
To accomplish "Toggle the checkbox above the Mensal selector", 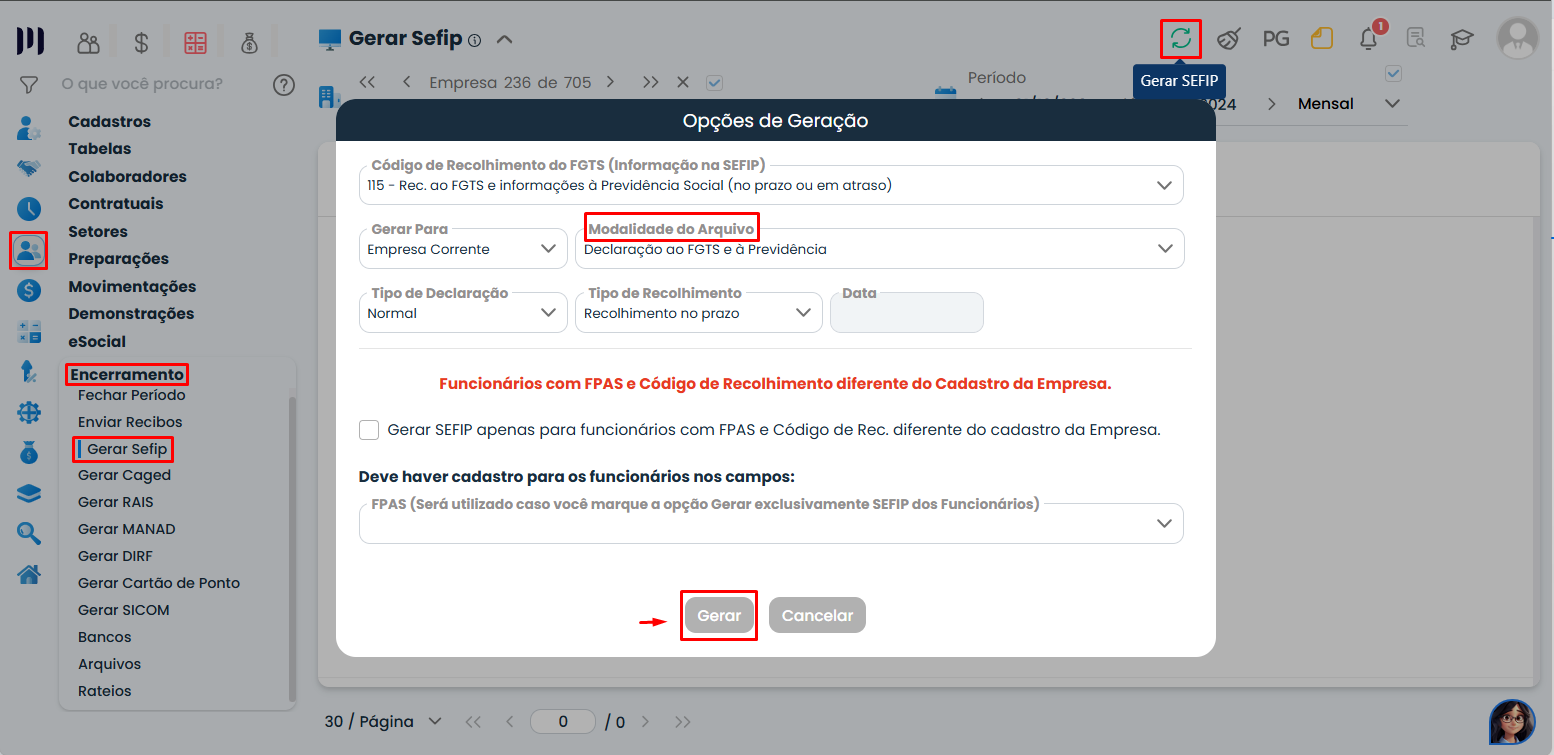I will click(1394, 73).
